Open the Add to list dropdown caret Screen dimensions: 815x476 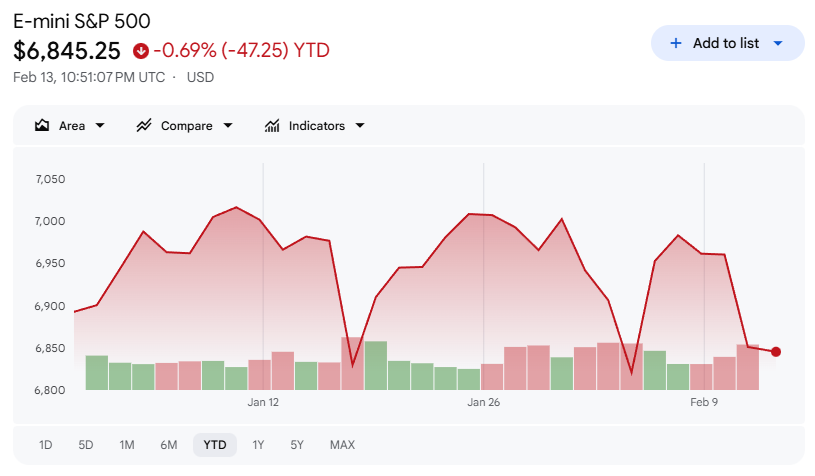pos(778,43)
